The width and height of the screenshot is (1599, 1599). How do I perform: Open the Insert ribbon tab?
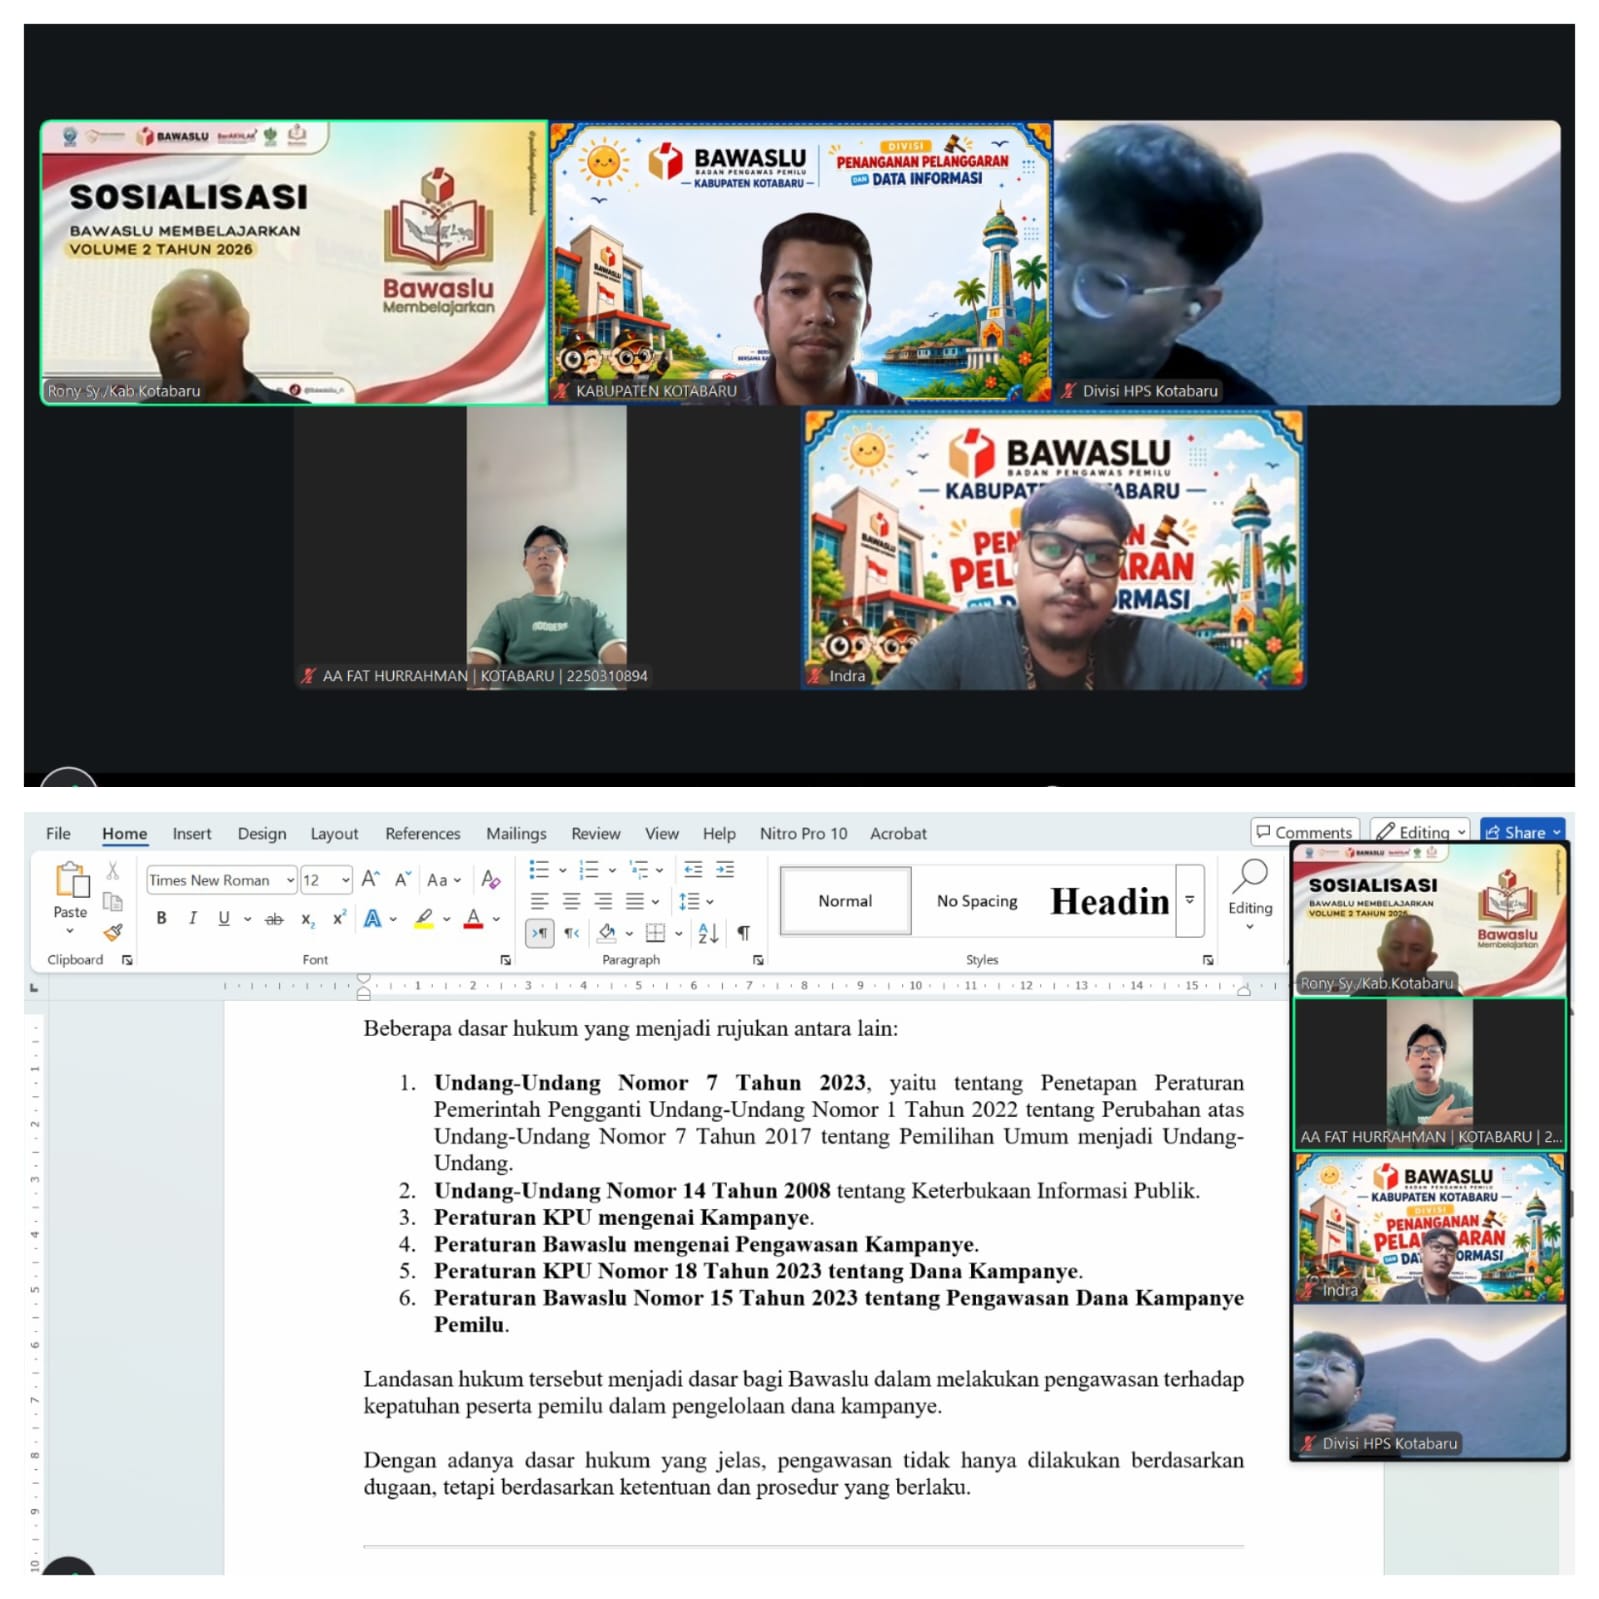tap(192, 833)
